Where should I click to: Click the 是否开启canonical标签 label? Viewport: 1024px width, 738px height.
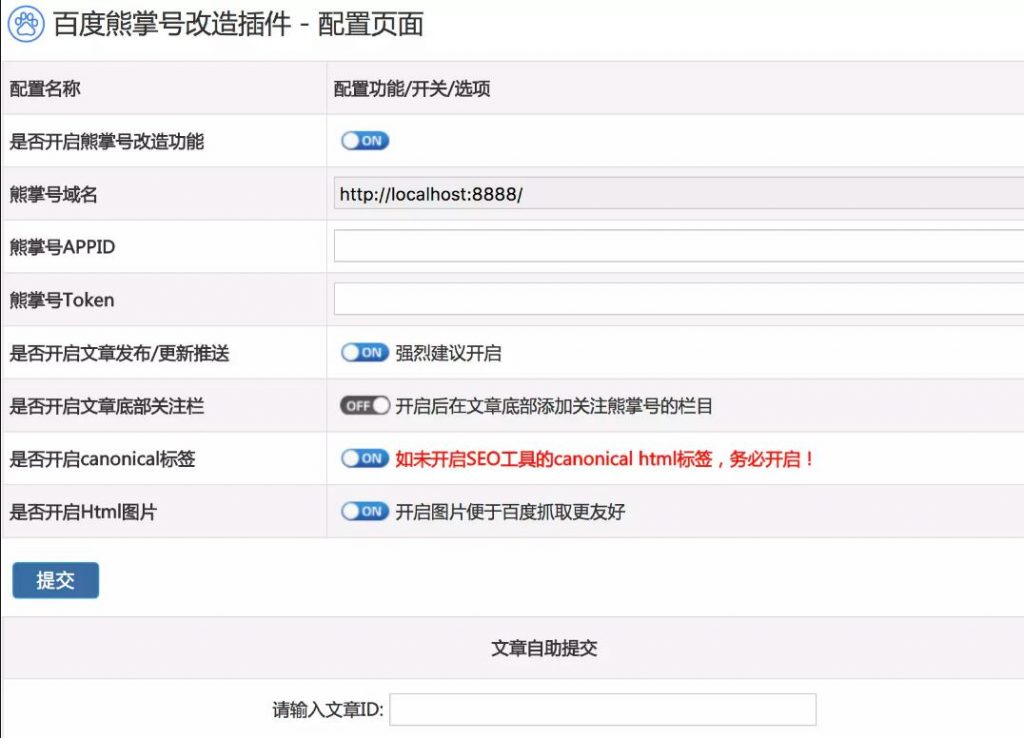(x=103, y=459)
